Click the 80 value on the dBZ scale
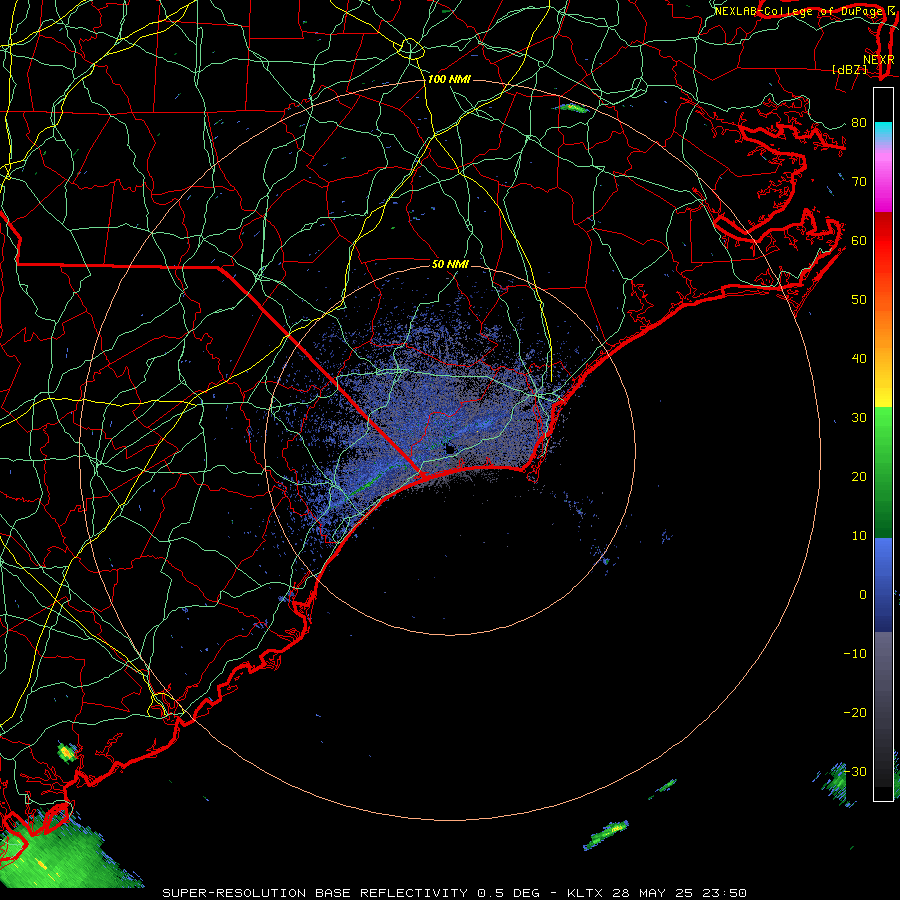900x900 pixels. coord(859,122)
